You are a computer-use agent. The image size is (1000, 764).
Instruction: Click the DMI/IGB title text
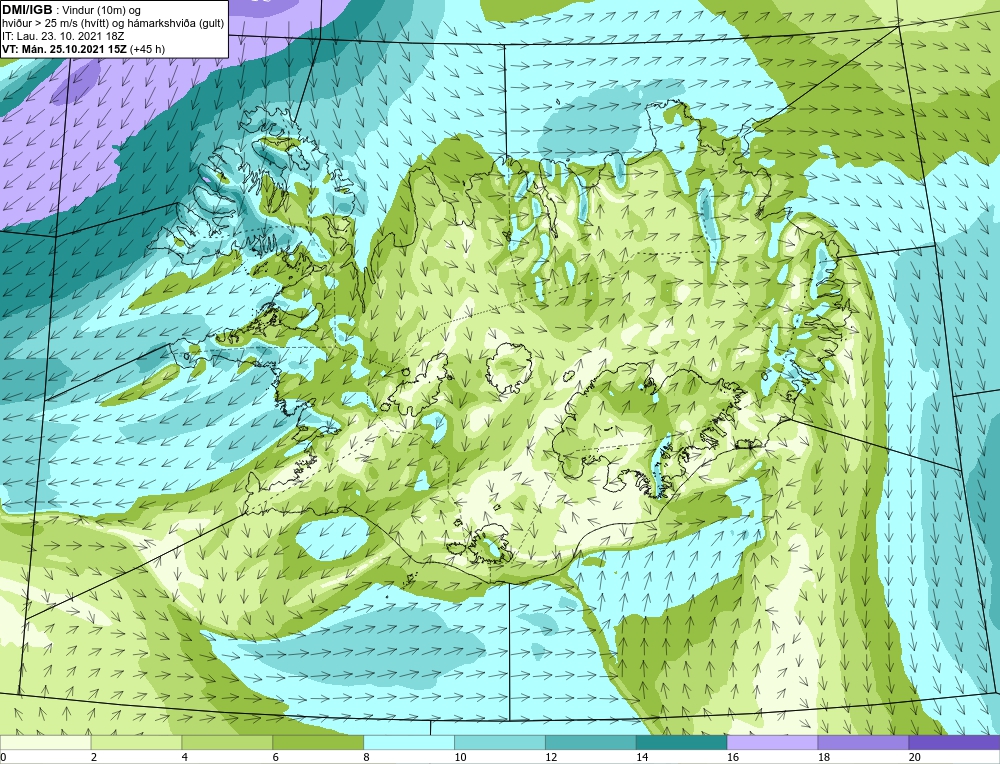(x=27, y=10)
